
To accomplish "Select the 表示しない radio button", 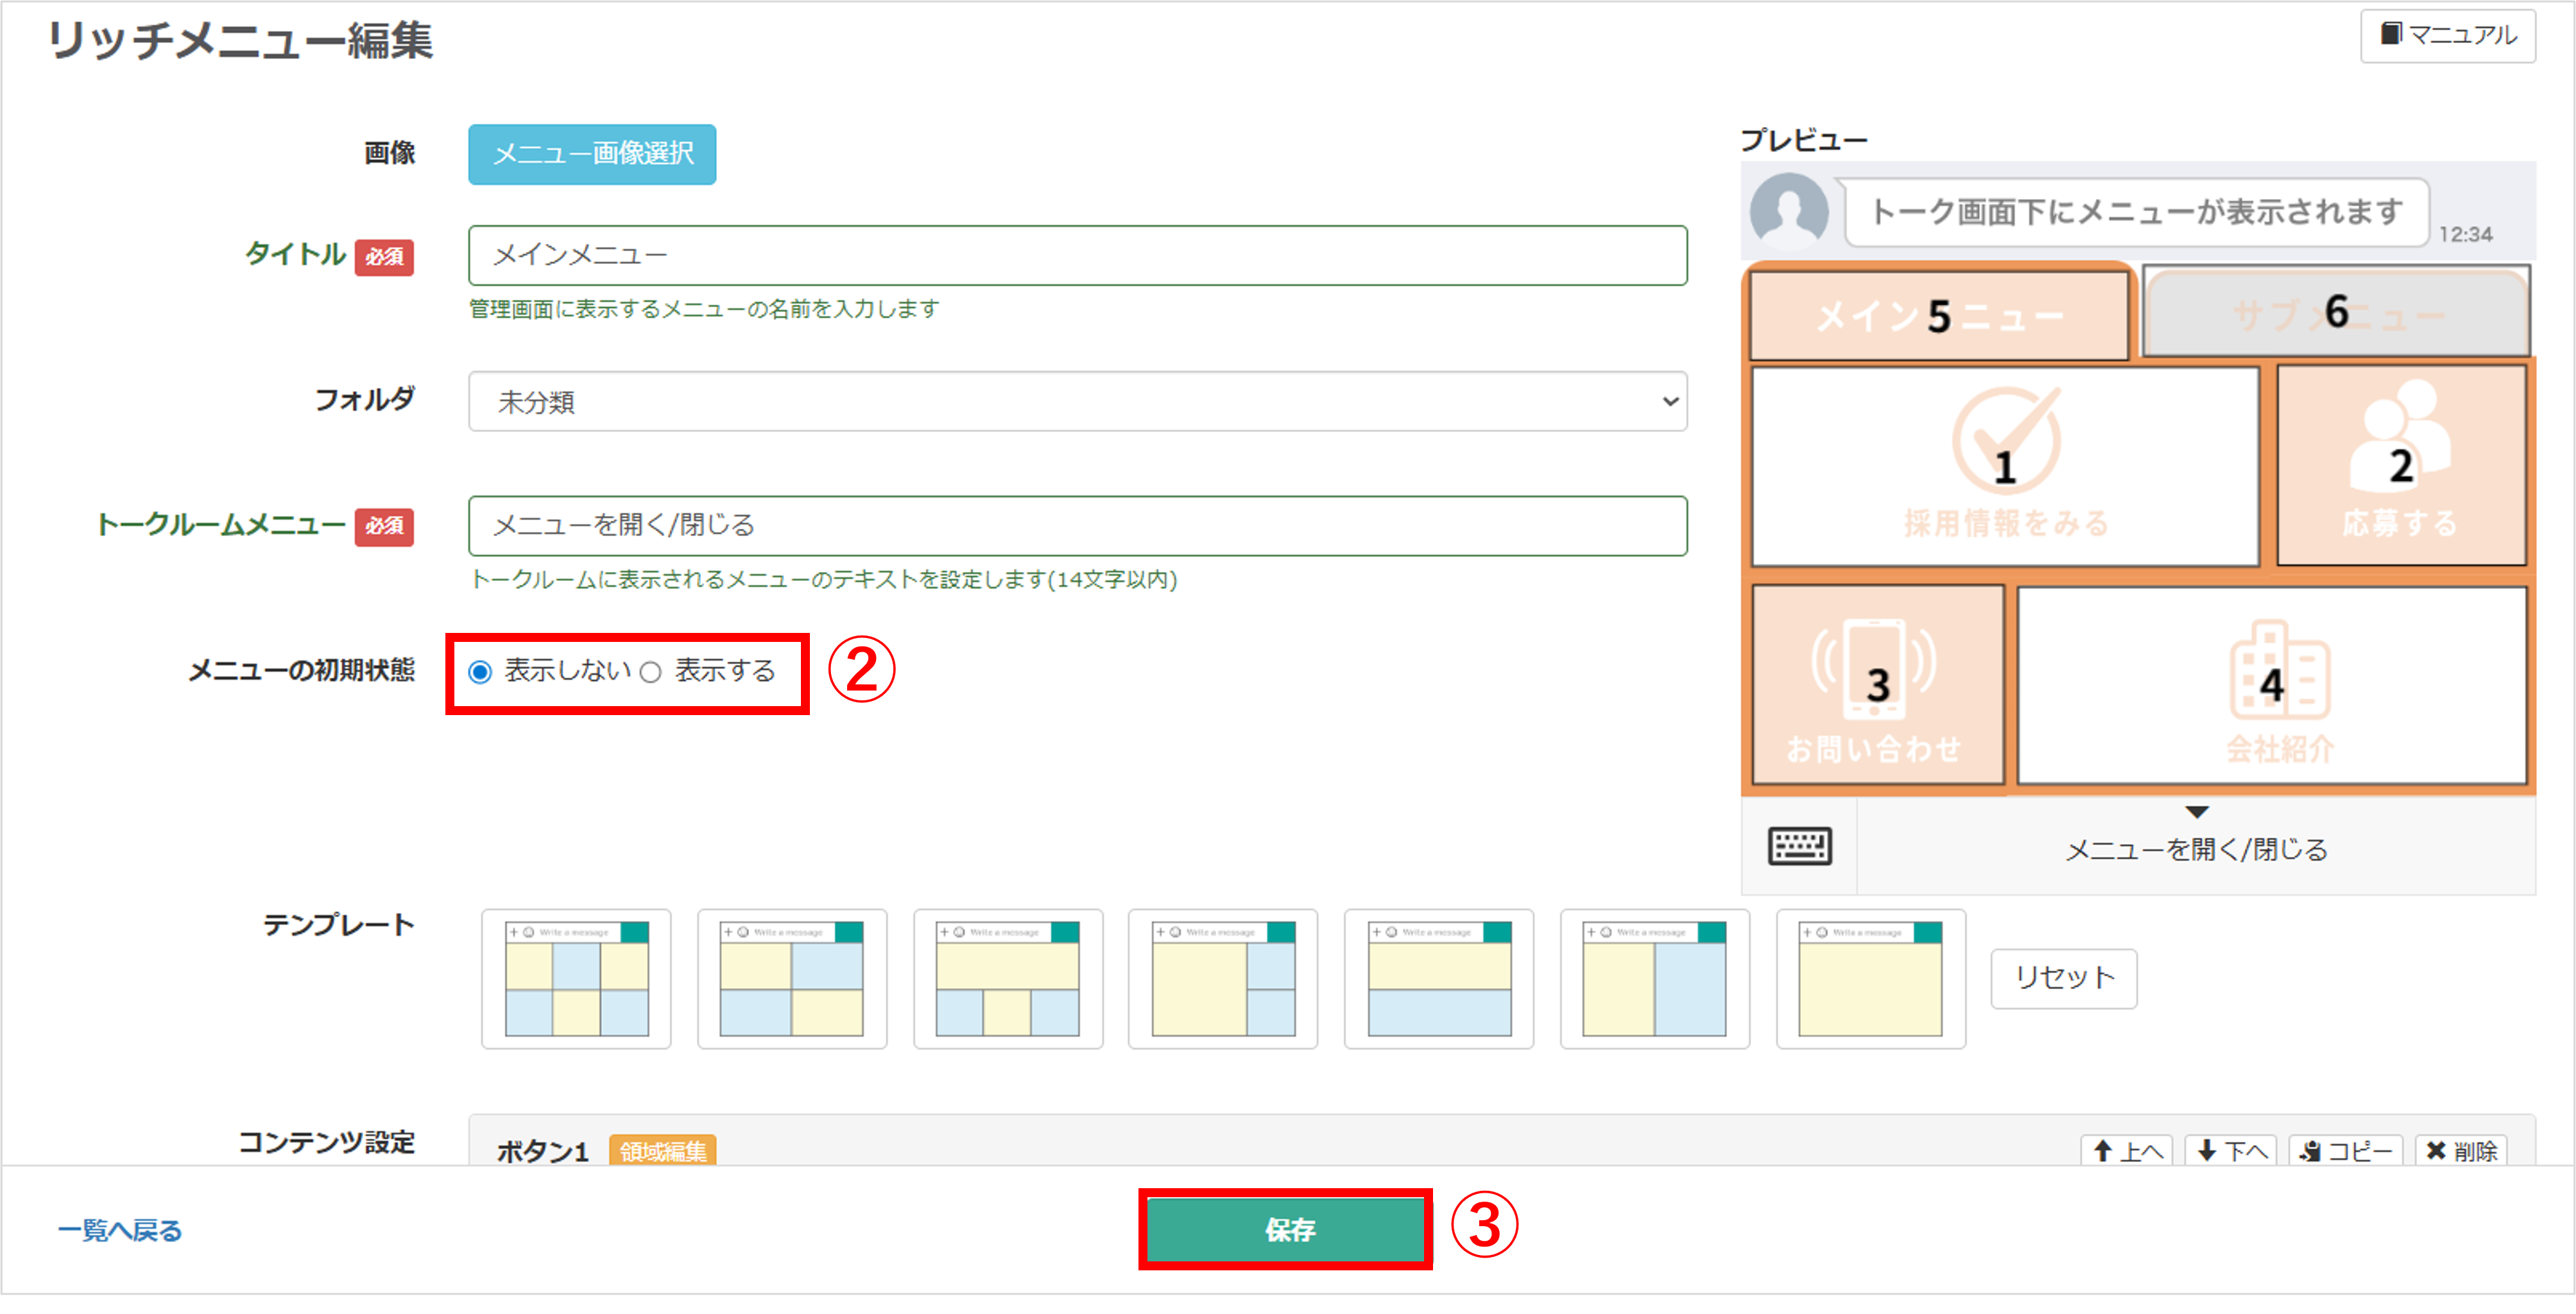I will [481, 672].
